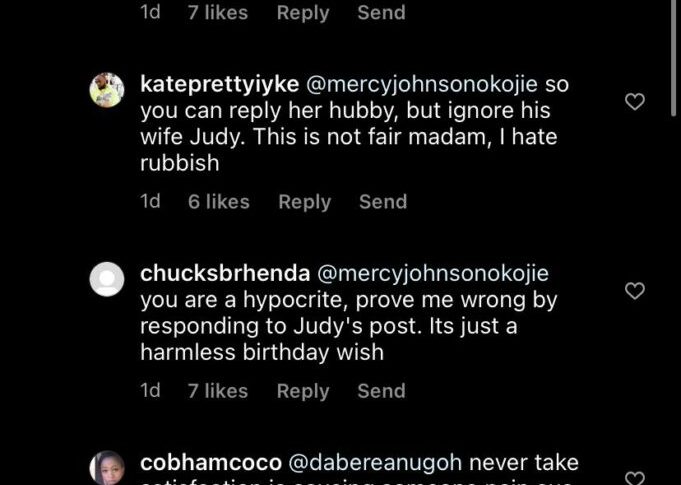Open cobhamcoco's profile picture
Image resolution: width=681 pixels, height=485 pixels.
[107, 467]
